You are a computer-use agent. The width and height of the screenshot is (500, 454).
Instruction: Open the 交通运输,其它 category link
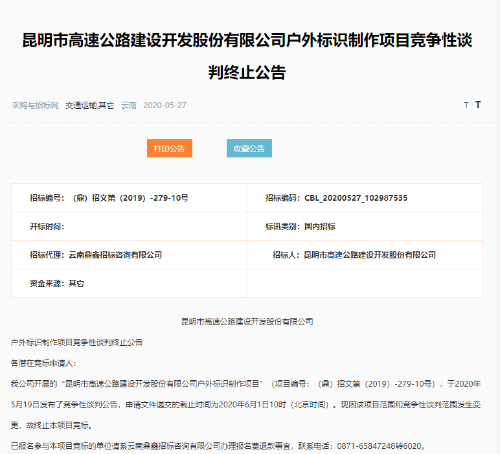click(89, 105)
